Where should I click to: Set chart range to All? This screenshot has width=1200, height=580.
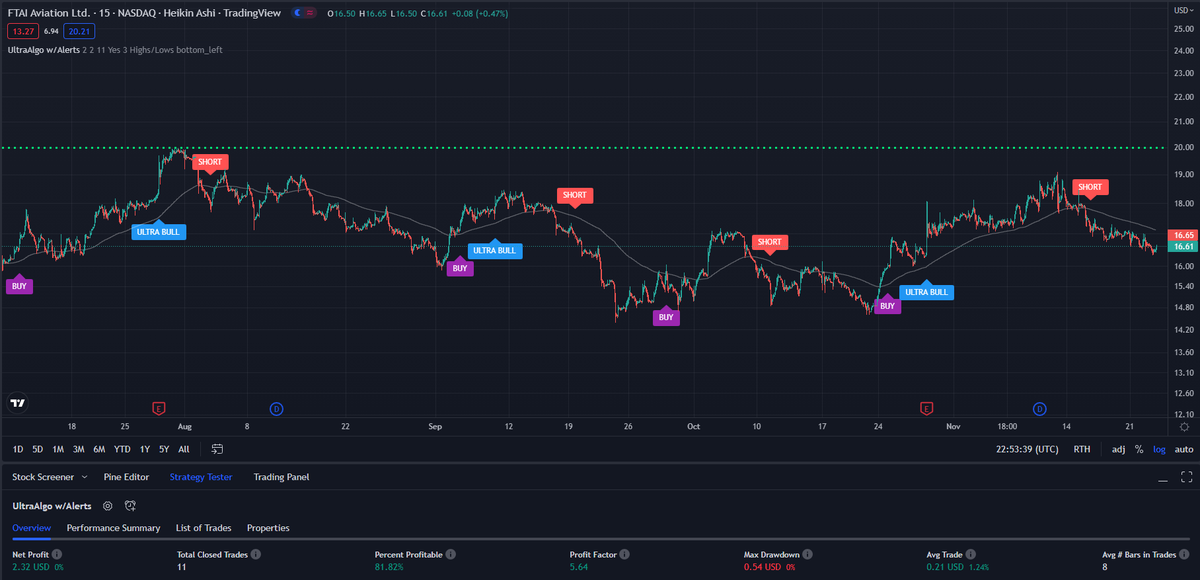tap(184, 449)
